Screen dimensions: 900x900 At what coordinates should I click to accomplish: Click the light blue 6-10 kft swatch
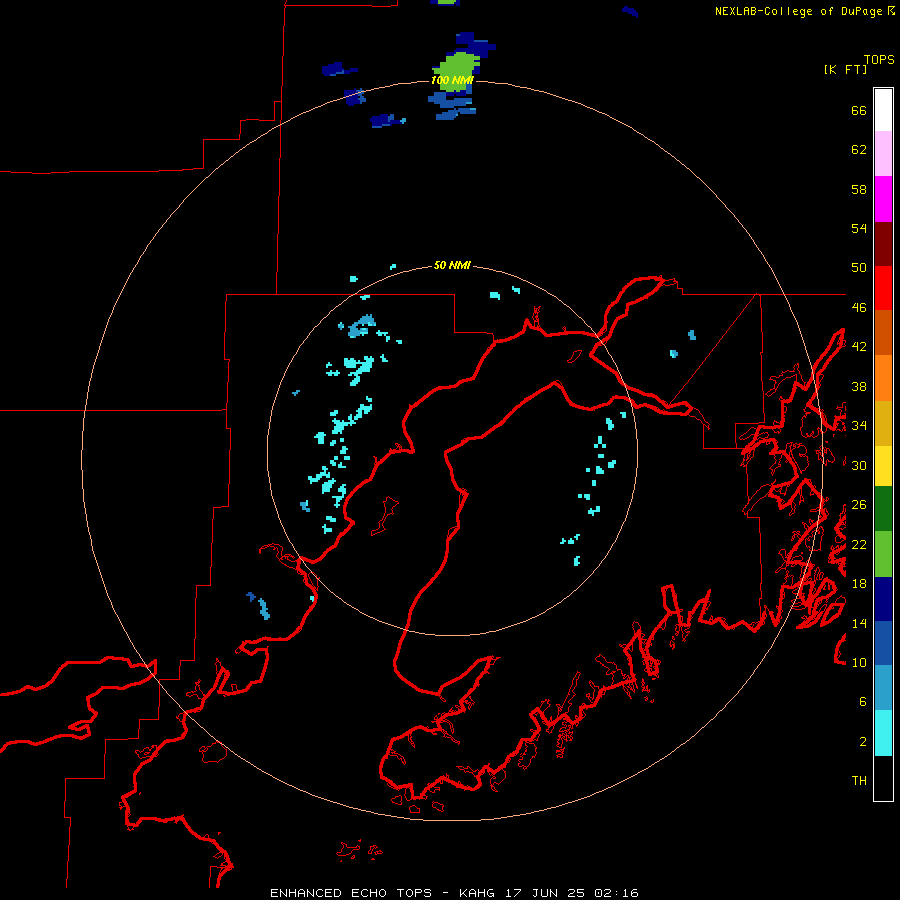coord(883,688)
